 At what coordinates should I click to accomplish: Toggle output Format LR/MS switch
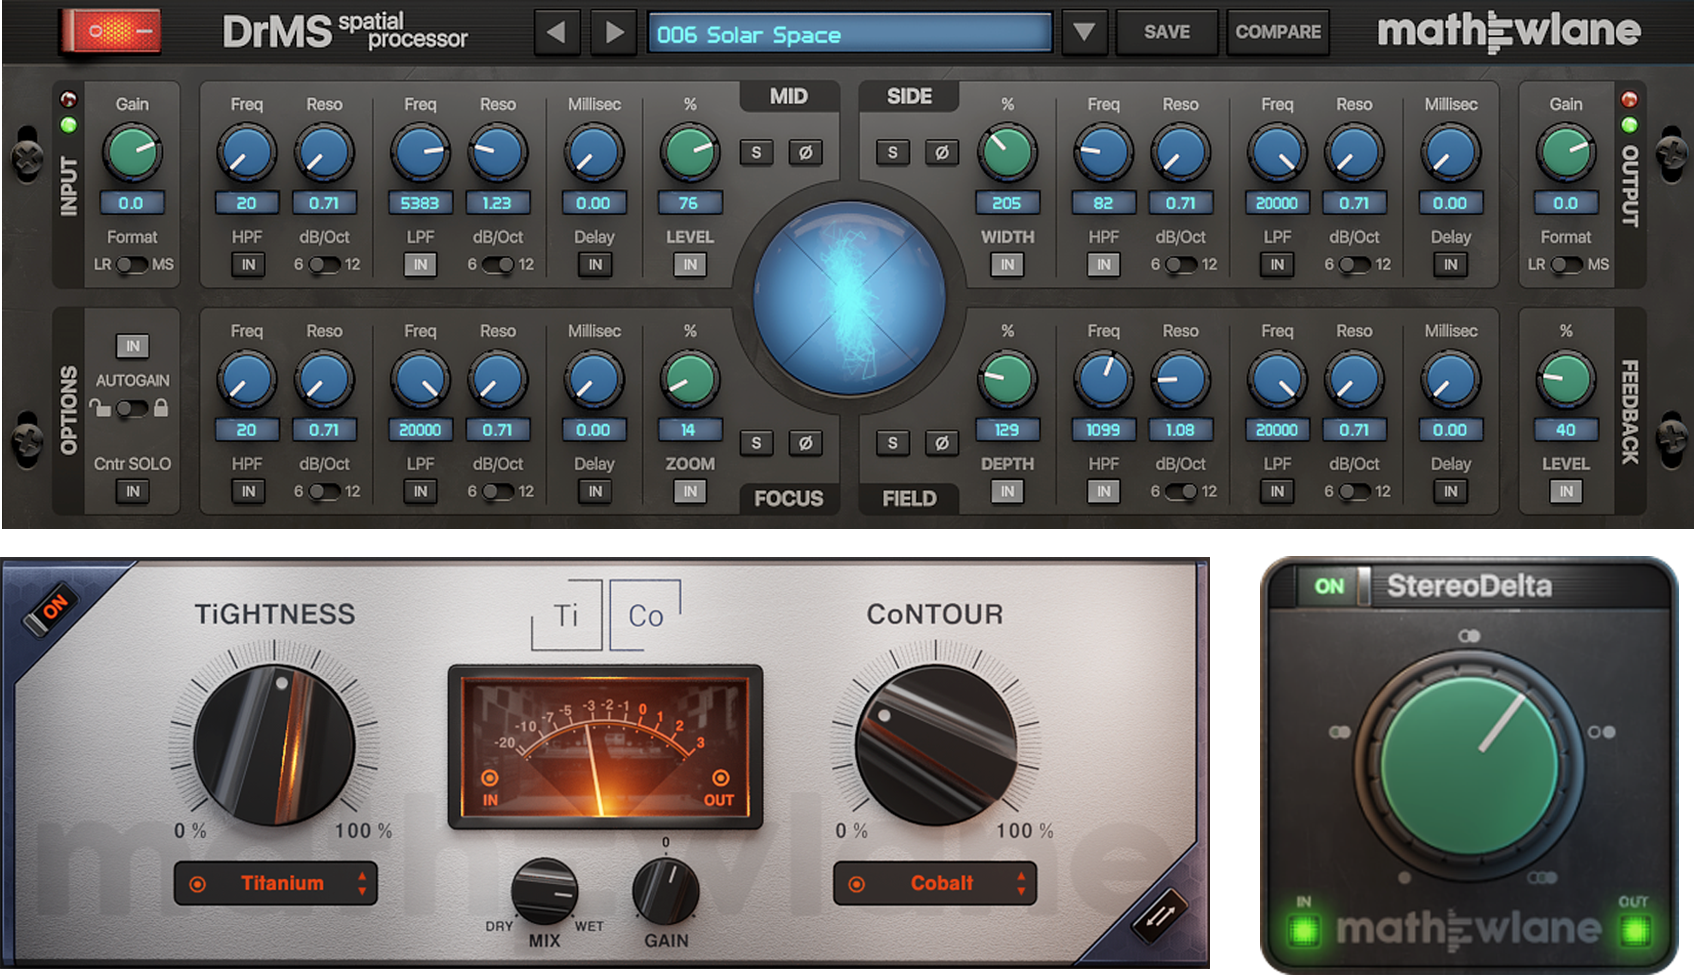tap(1567, 265)
